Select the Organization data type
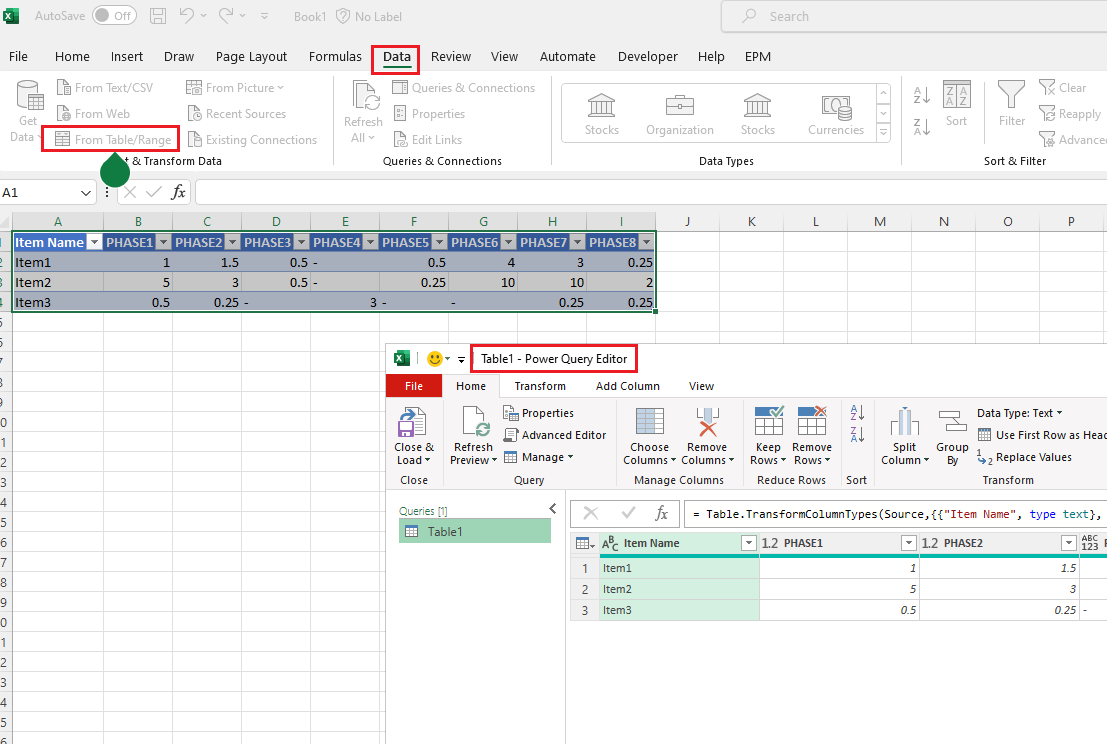 (680, 114)
